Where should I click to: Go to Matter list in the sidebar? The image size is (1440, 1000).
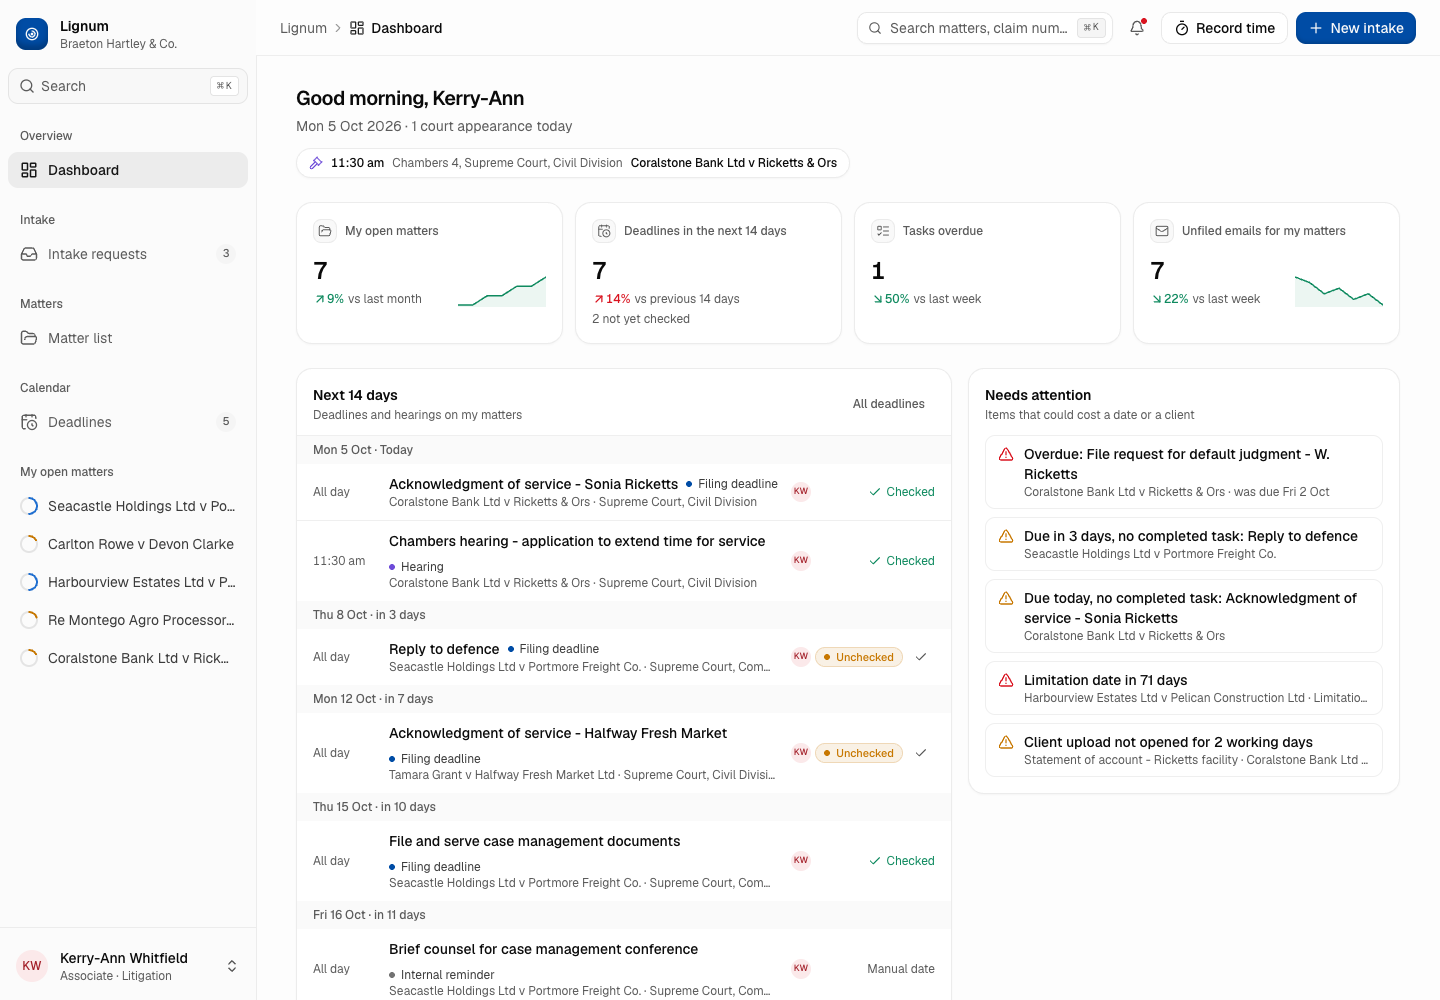128,338
